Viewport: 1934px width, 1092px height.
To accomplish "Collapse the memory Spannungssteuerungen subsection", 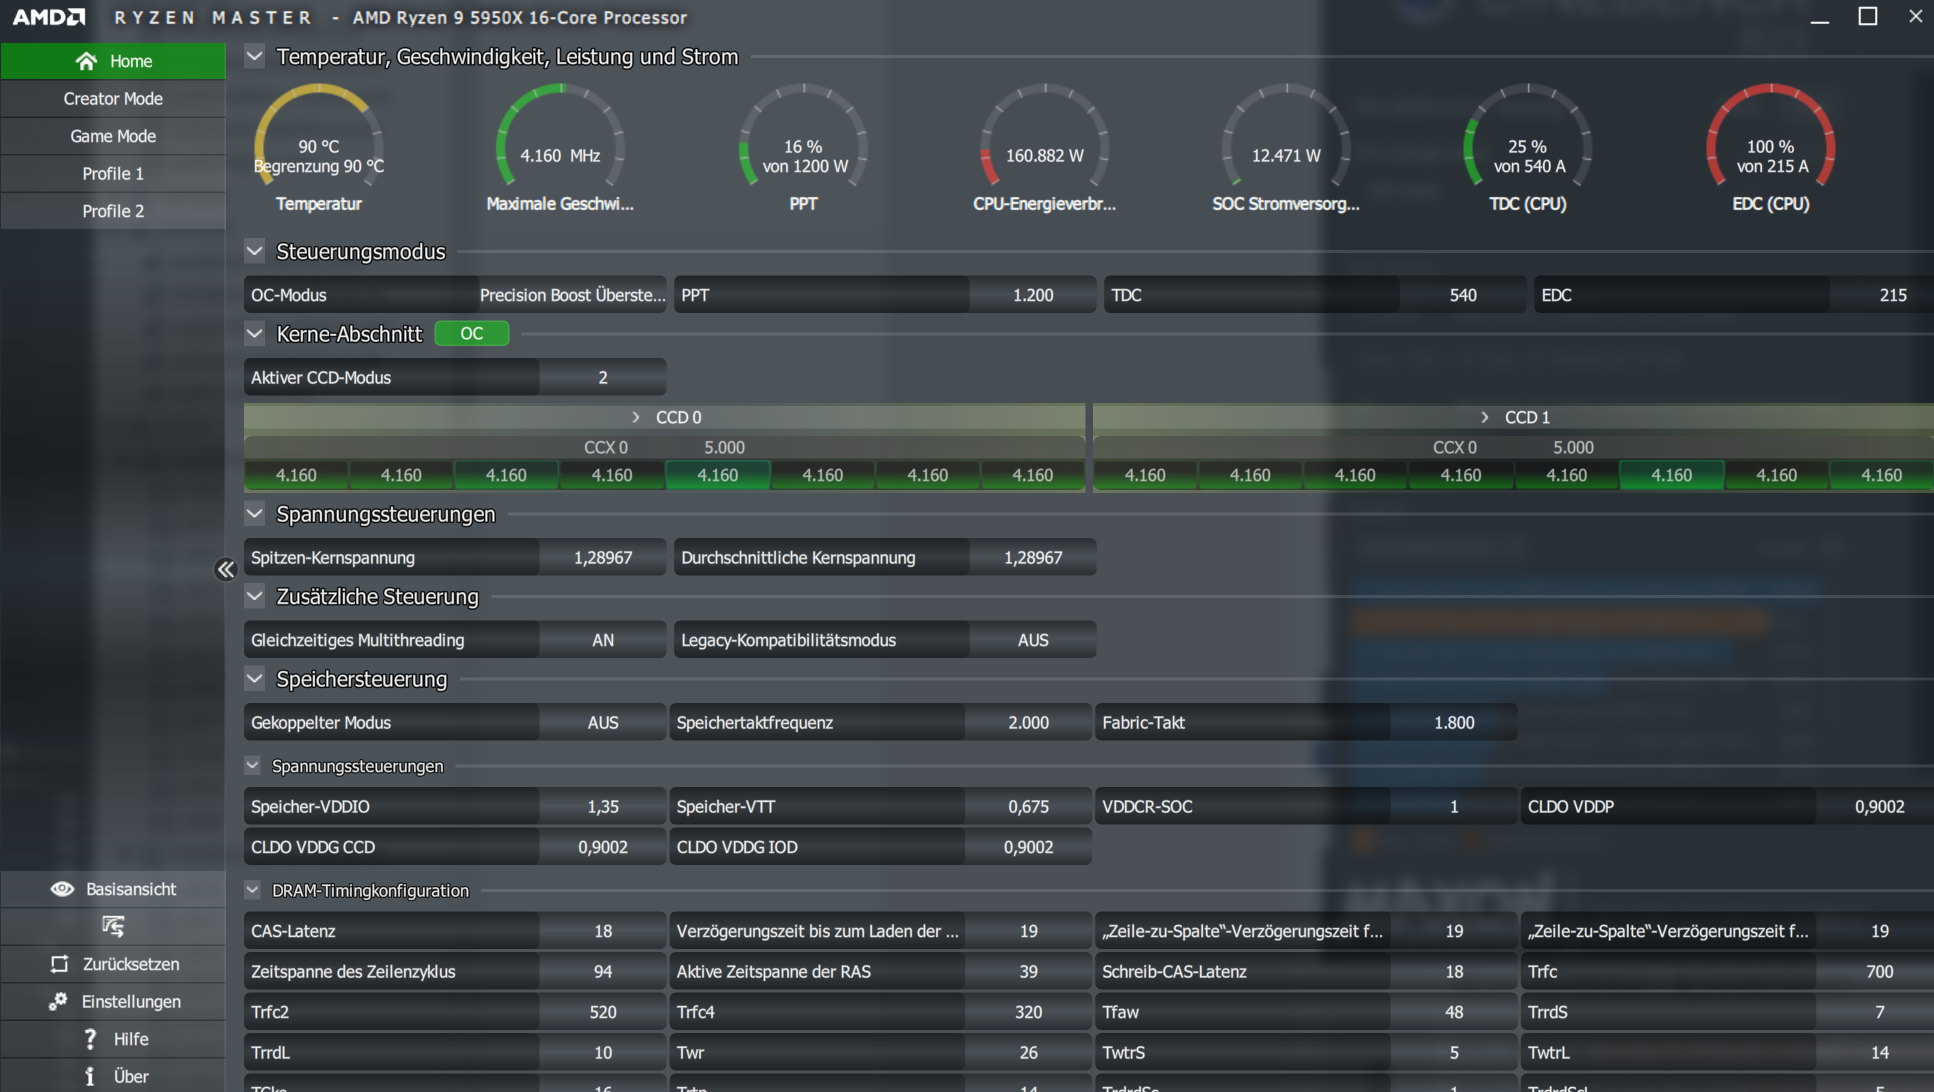I will pos(253,766).
